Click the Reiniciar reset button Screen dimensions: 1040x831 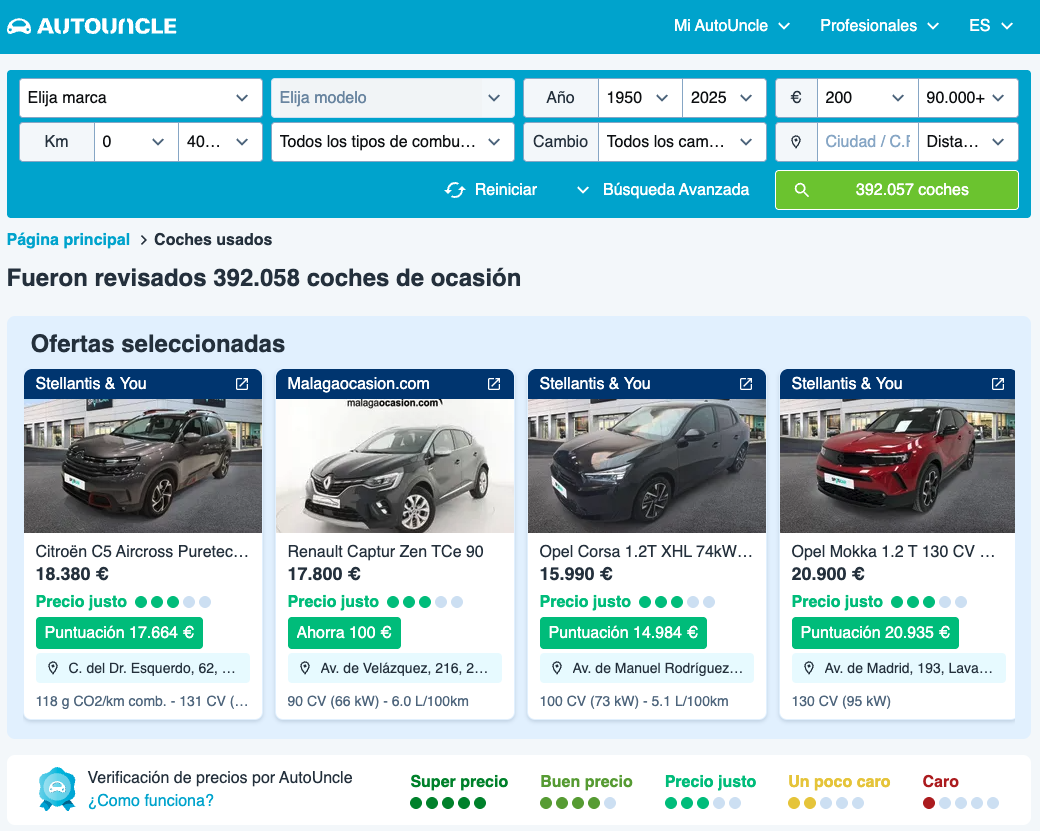tap(491, 190)
